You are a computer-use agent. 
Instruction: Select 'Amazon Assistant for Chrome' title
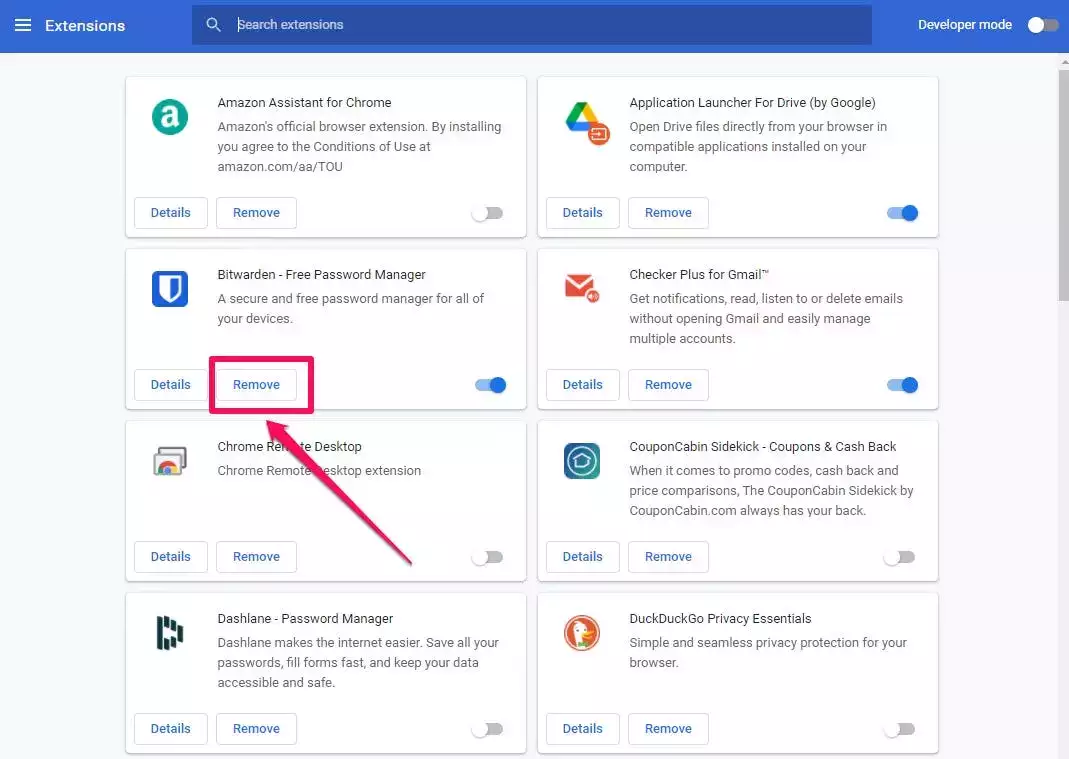[x=304, y=103]
